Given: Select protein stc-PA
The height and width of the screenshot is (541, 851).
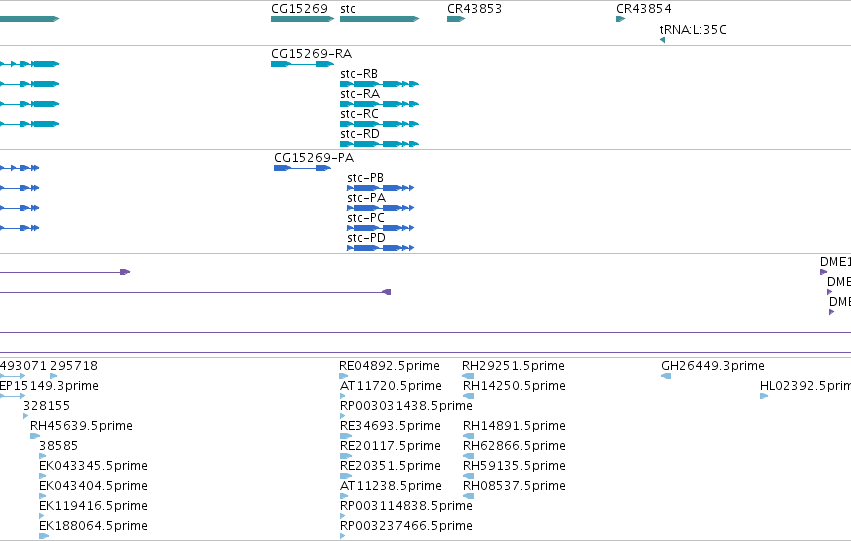Looking at the screenshot, I should pyautogui.click(x=380, y=208).
